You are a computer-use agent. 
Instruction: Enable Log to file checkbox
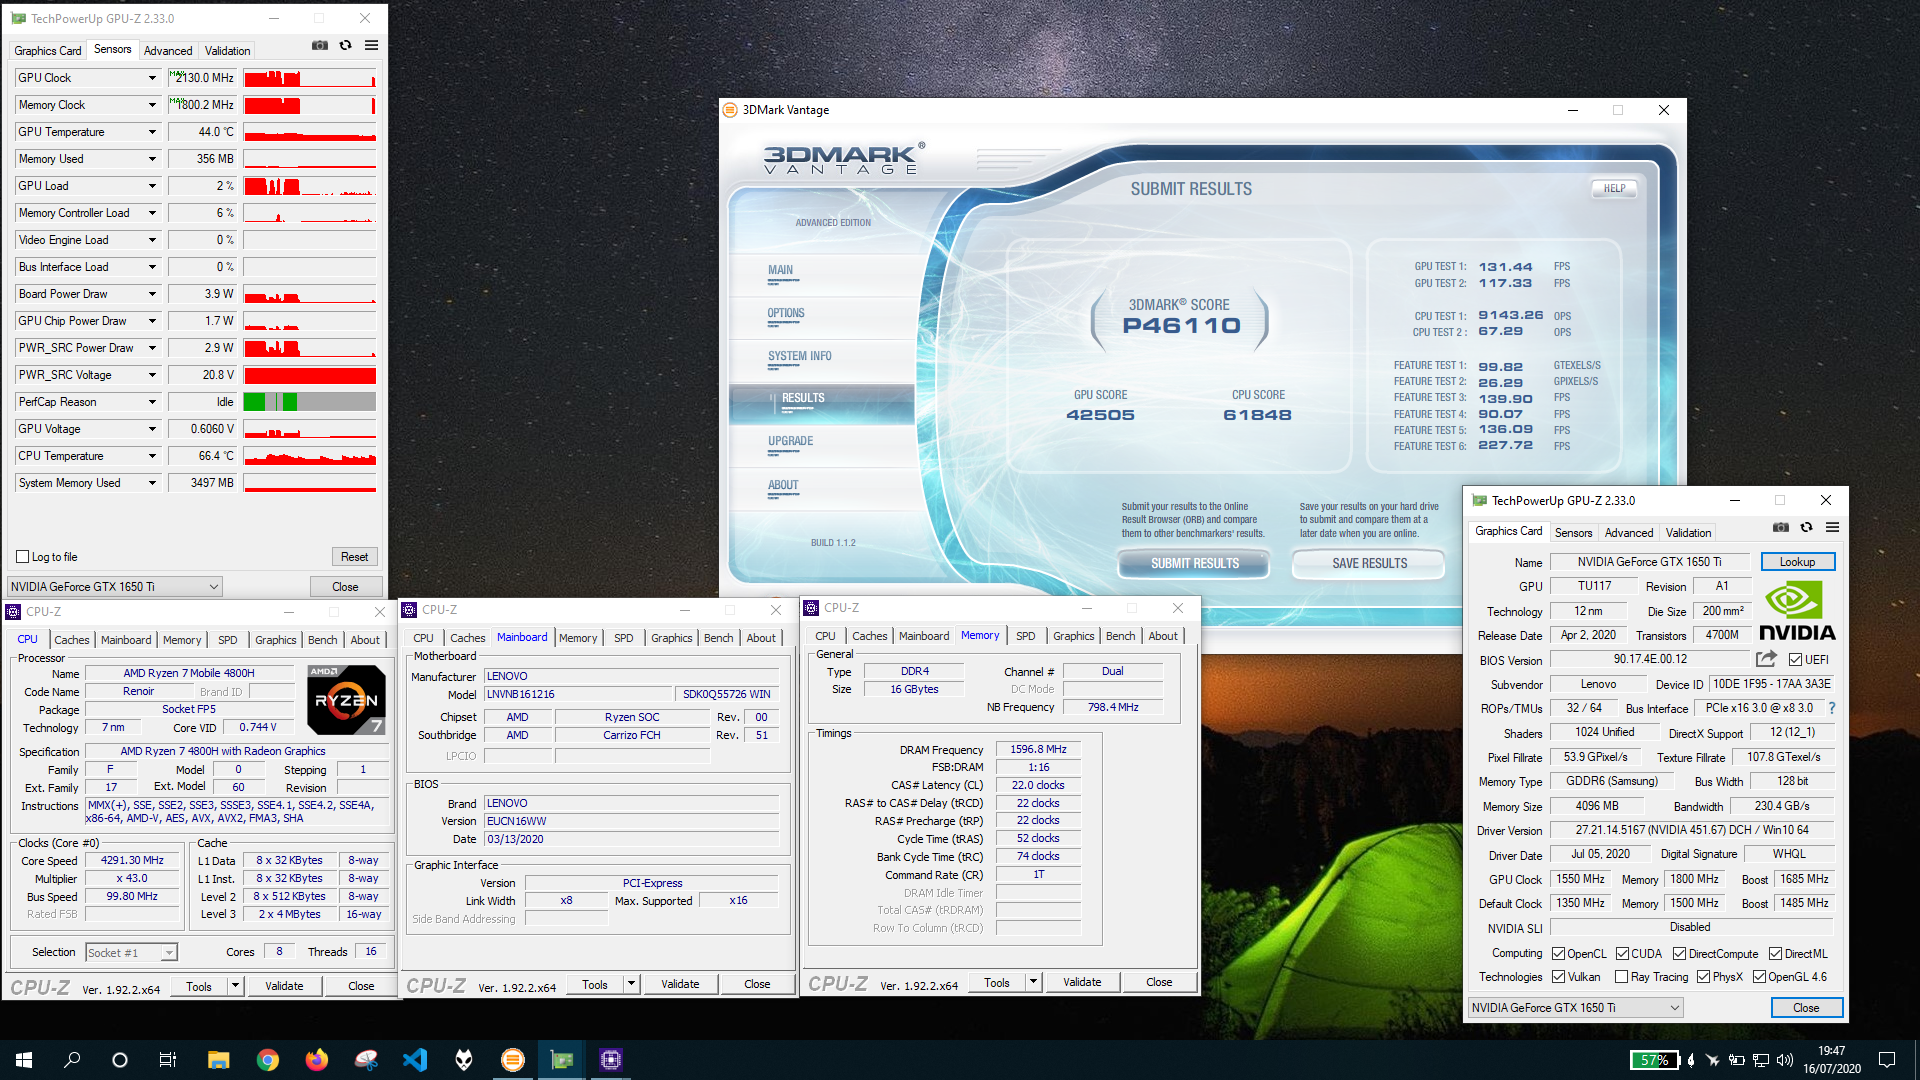[22, 557]
